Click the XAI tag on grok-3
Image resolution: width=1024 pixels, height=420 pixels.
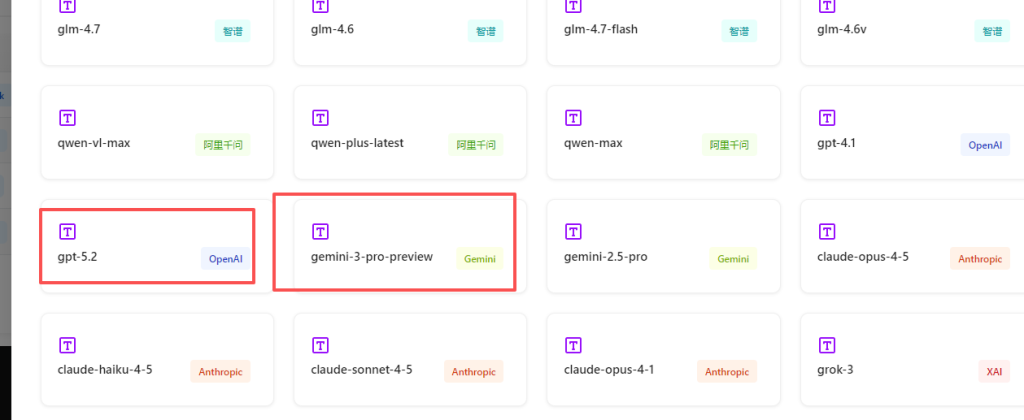click(x=993, y=372)
